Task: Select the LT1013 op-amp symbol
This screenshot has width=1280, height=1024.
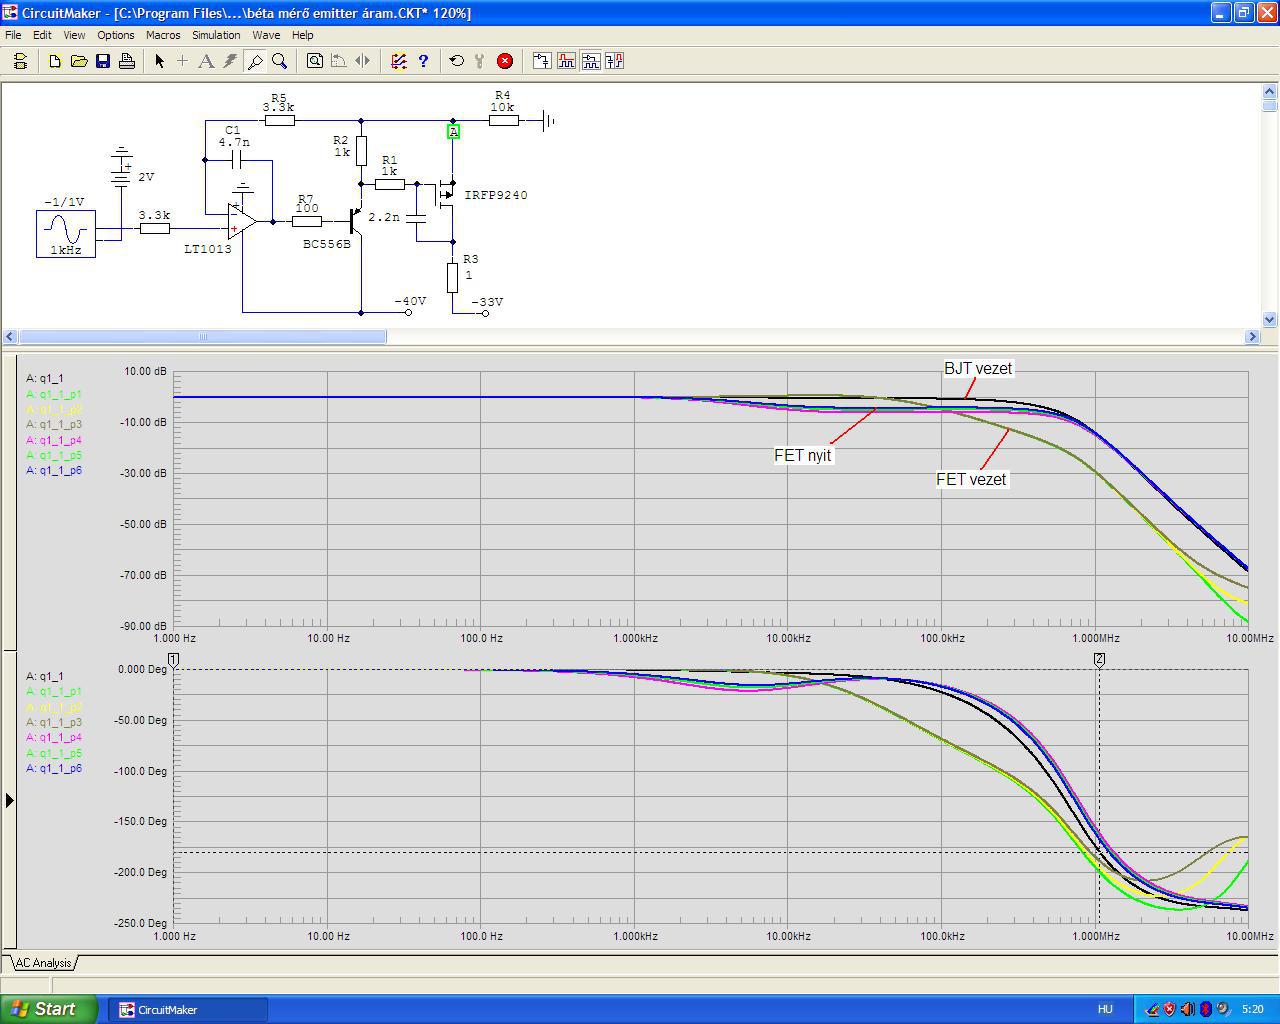Action: [241, 221]
